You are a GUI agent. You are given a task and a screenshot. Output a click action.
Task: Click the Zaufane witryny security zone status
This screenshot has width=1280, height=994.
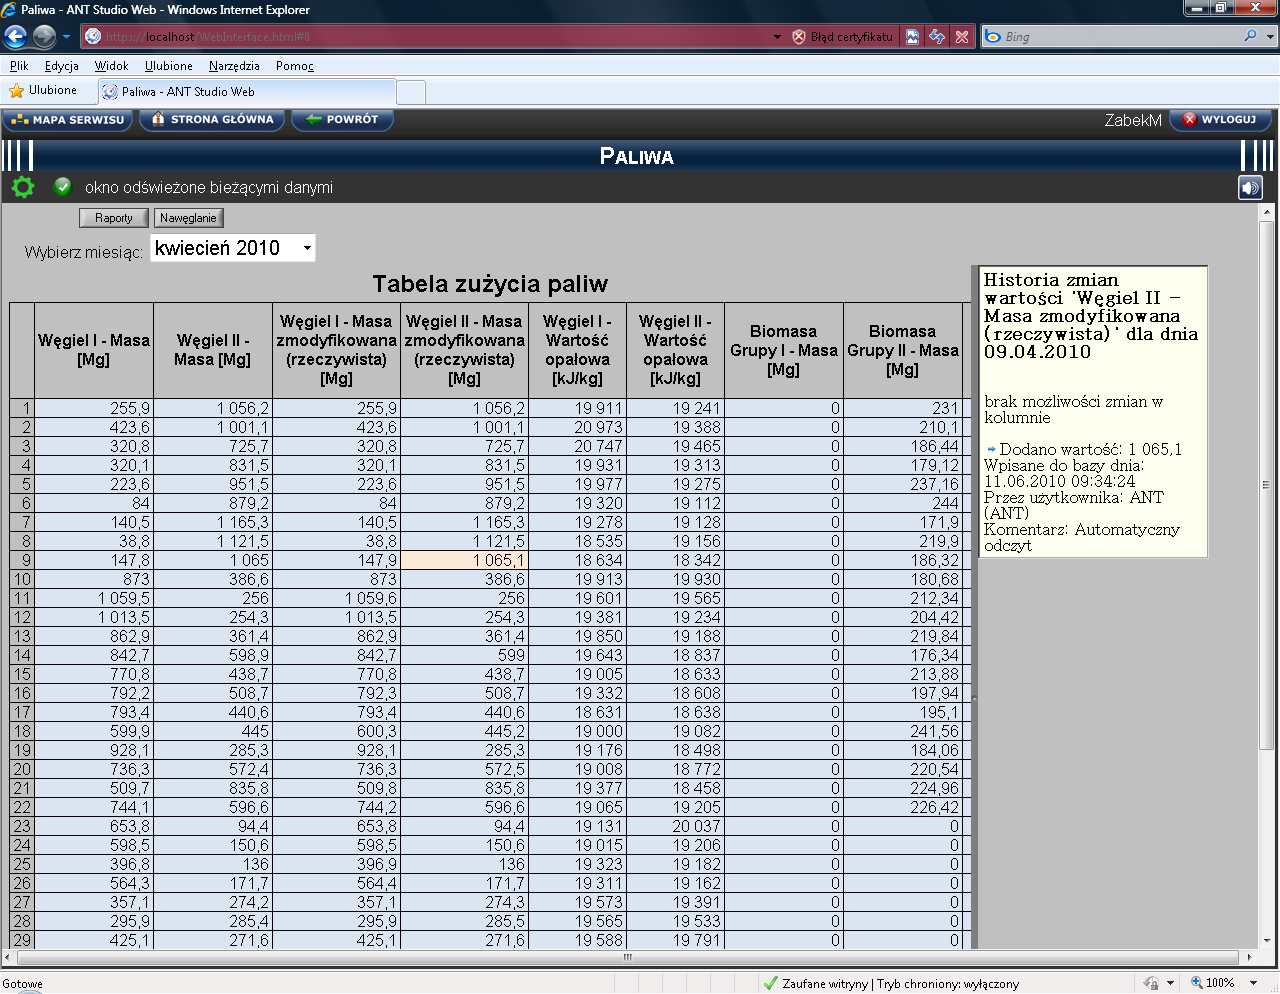890,983
